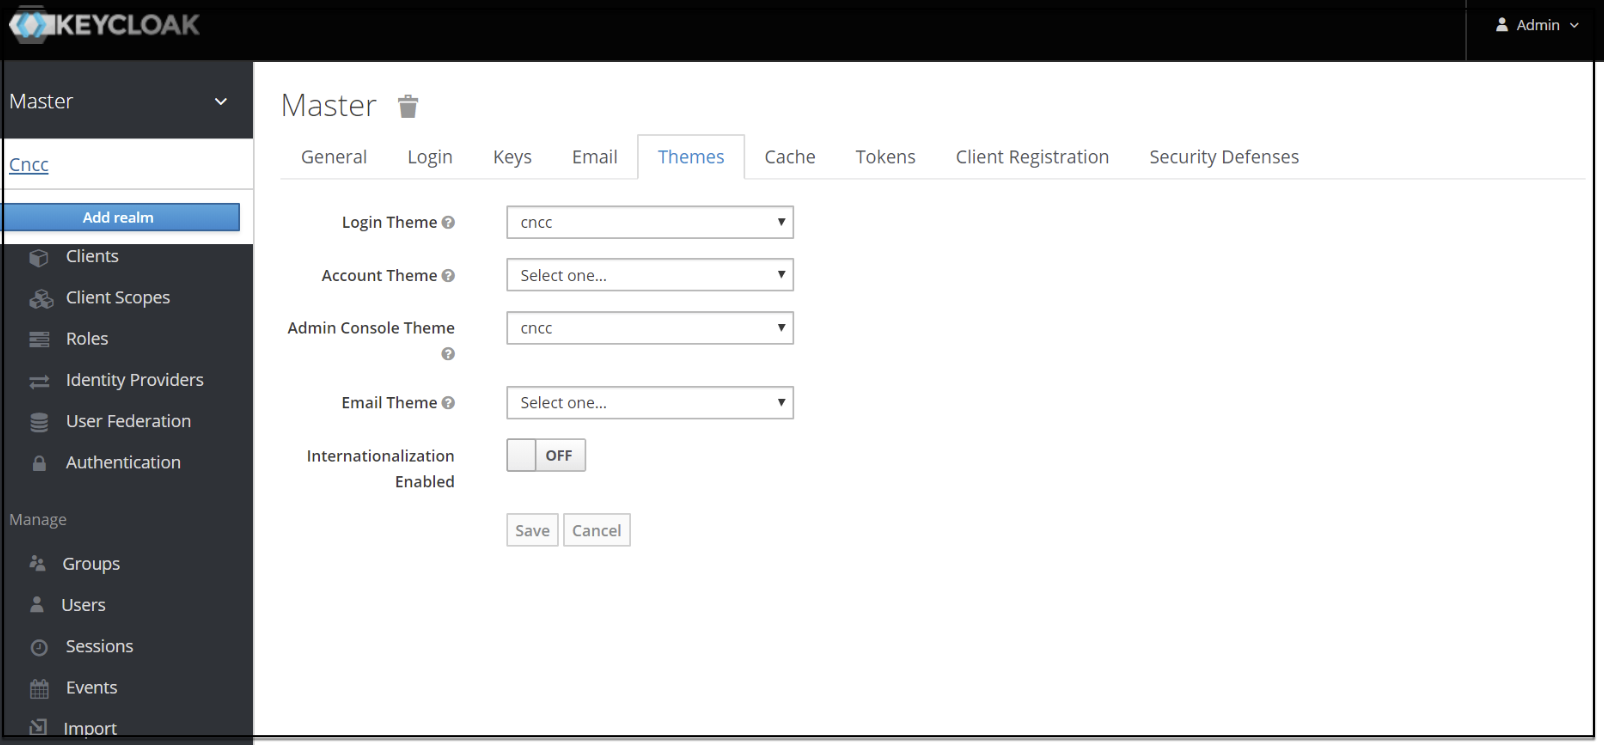This screenshot has width=1604, height=745.
Task: Toggle Internationalization Enabled switch
Action: click(546, 455)
